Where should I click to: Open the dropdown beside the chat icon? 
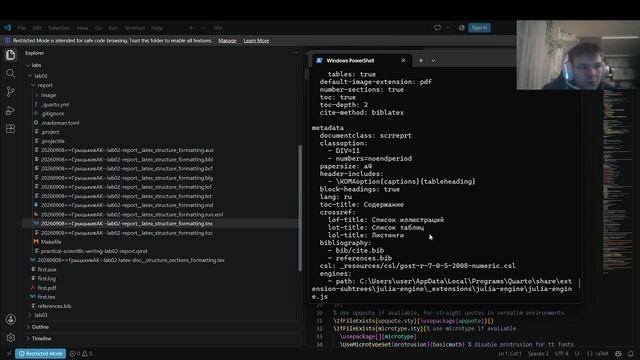click(448, 28)
